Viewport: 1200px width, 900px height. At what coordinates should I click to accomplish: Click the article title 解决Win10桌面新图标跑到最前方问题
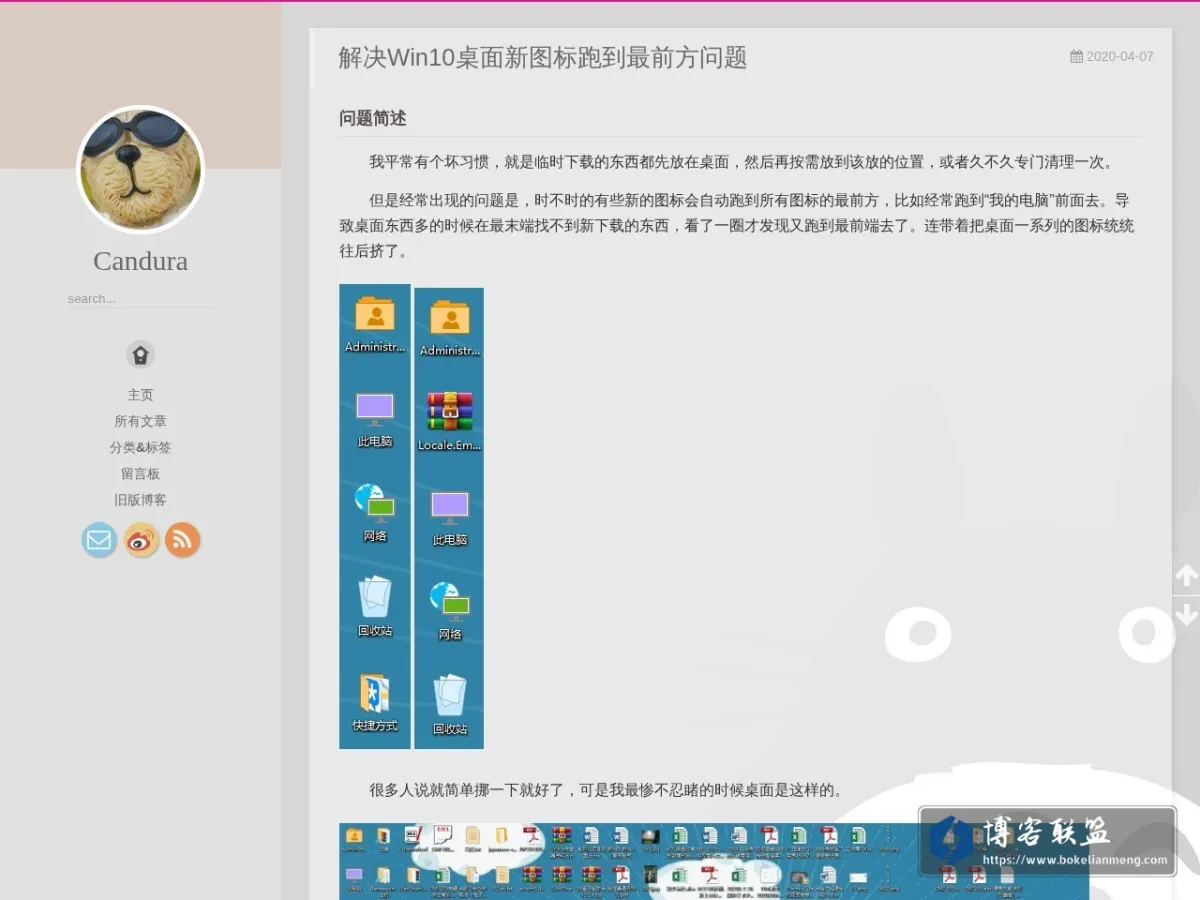click(x=543, y=58)
